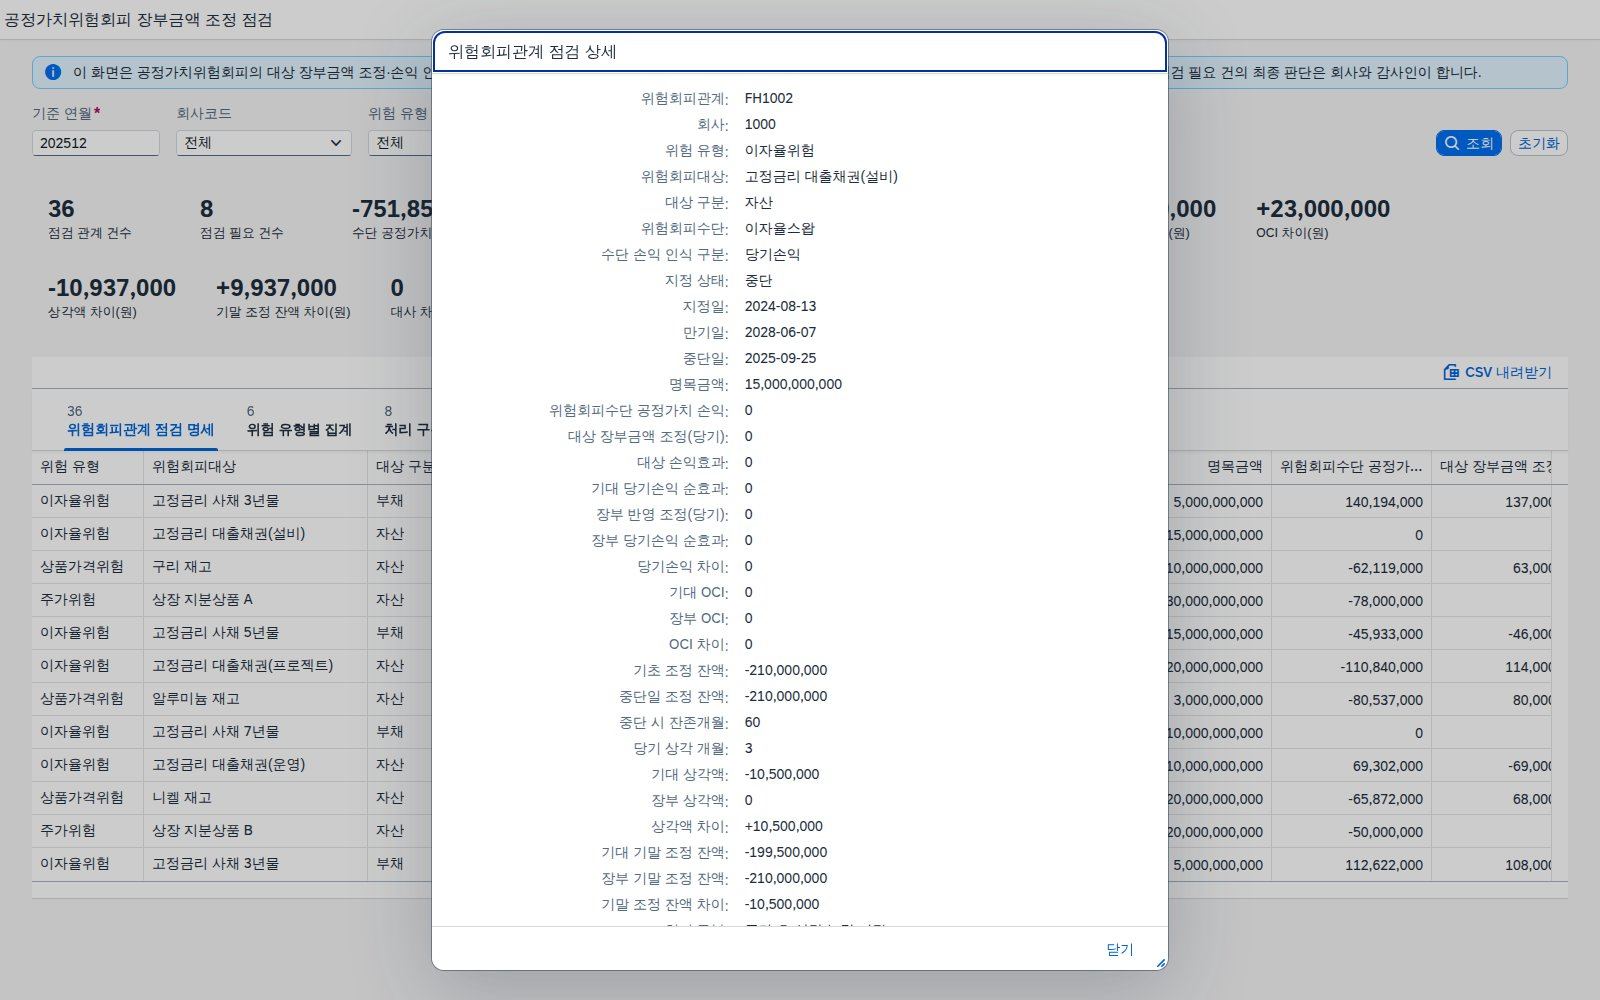This screenshot has height=1000, width=1600.
Task: Click the 수단 손익 인식 구분 value 당기손익
Action: [x=772, y=254]
